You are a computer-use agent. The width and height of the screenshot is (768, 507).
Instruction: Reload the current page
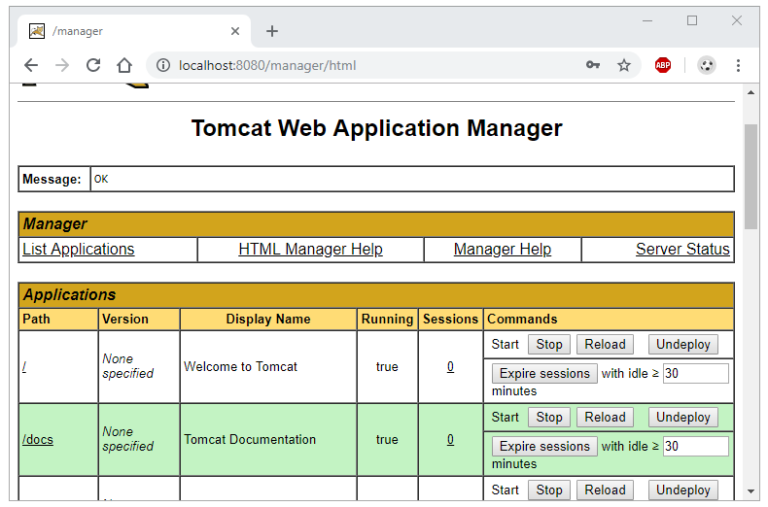pos(93,65)
